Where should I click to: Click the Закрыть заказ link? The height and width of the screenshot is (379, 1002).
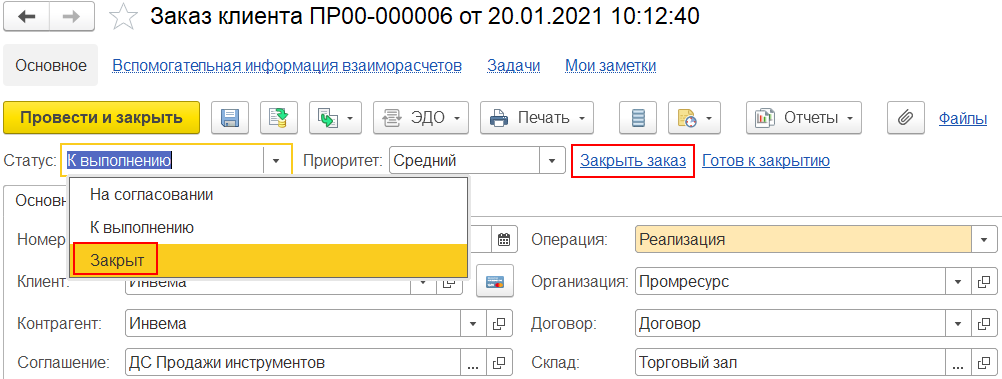pyautogui.click(x=633, y=160)
